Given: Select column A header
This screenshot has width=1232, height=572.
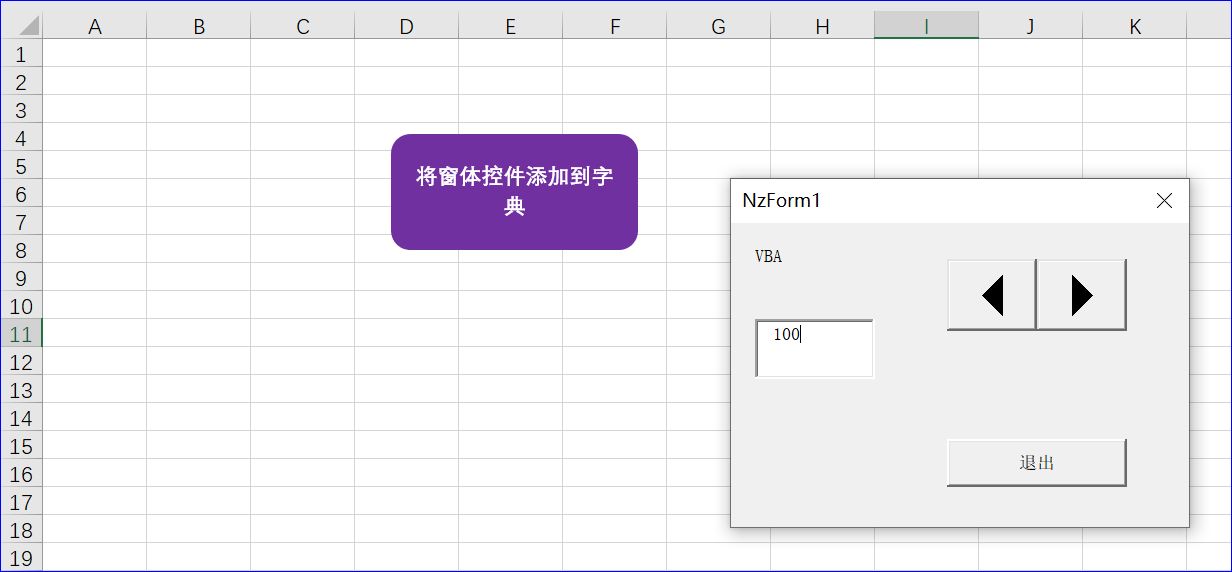Looking at the screenshot, I should 95,26.
